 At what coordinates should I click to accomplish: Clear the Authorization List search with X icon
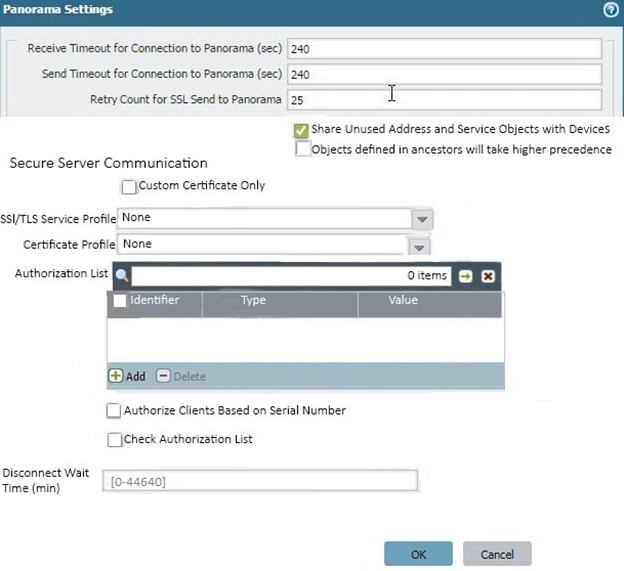[488, 276]
